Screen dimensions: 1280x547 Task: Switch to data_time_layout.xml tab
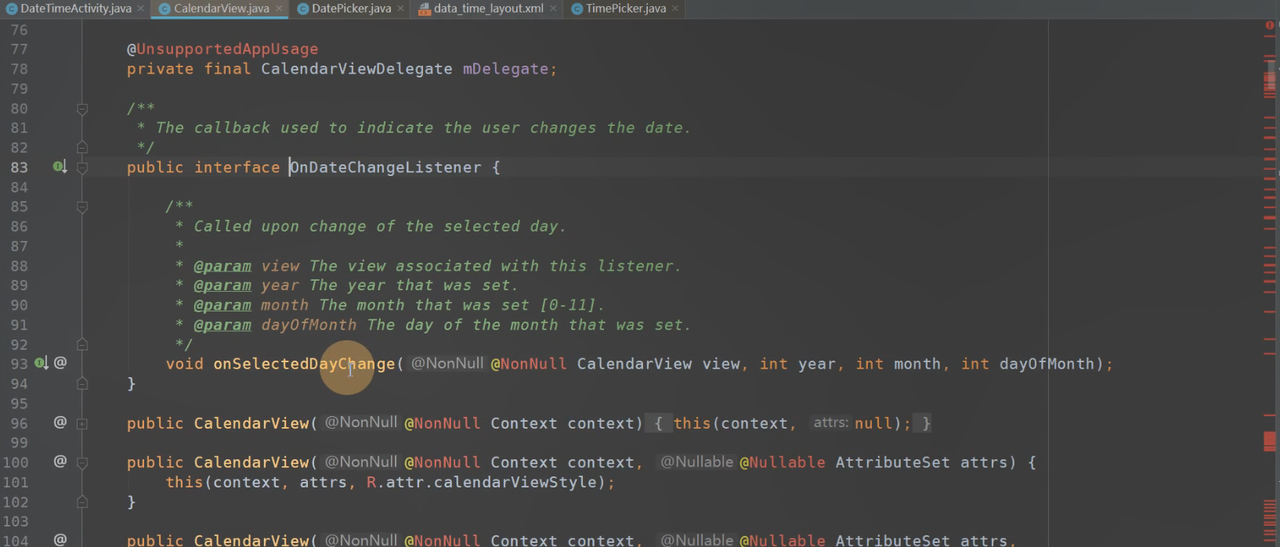pyautogui.click(x=488, y=8)
